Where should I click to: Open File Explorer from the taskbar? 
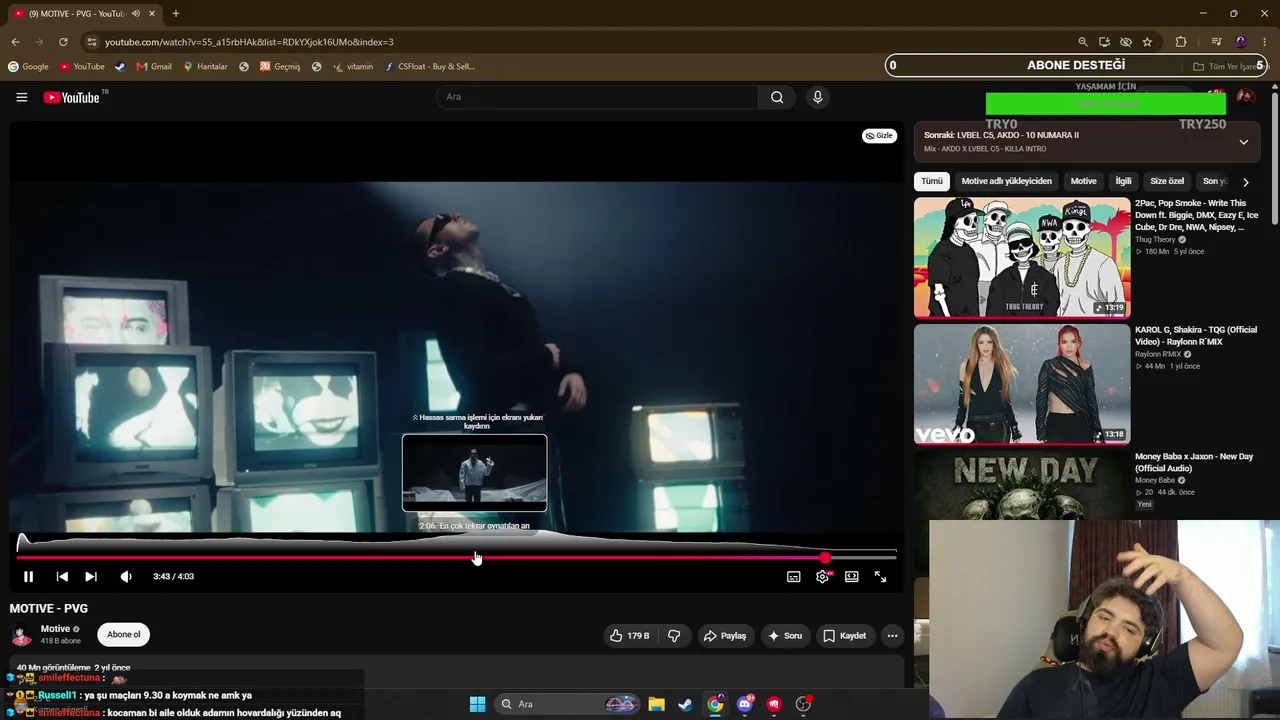(x=656, y=704)
